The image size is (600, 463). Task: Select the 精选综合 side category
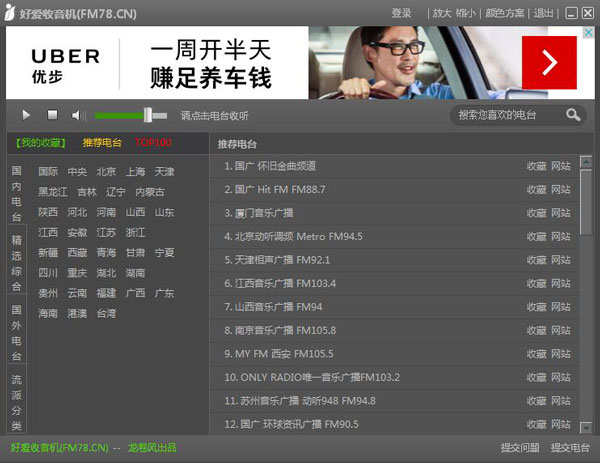pos(17,263)
